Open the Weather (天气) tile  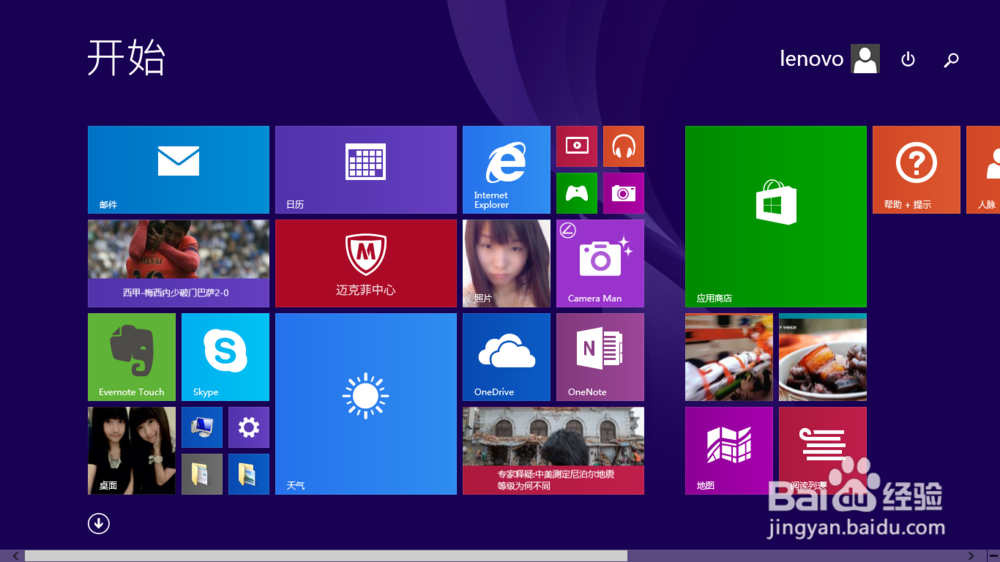point(366,404)
